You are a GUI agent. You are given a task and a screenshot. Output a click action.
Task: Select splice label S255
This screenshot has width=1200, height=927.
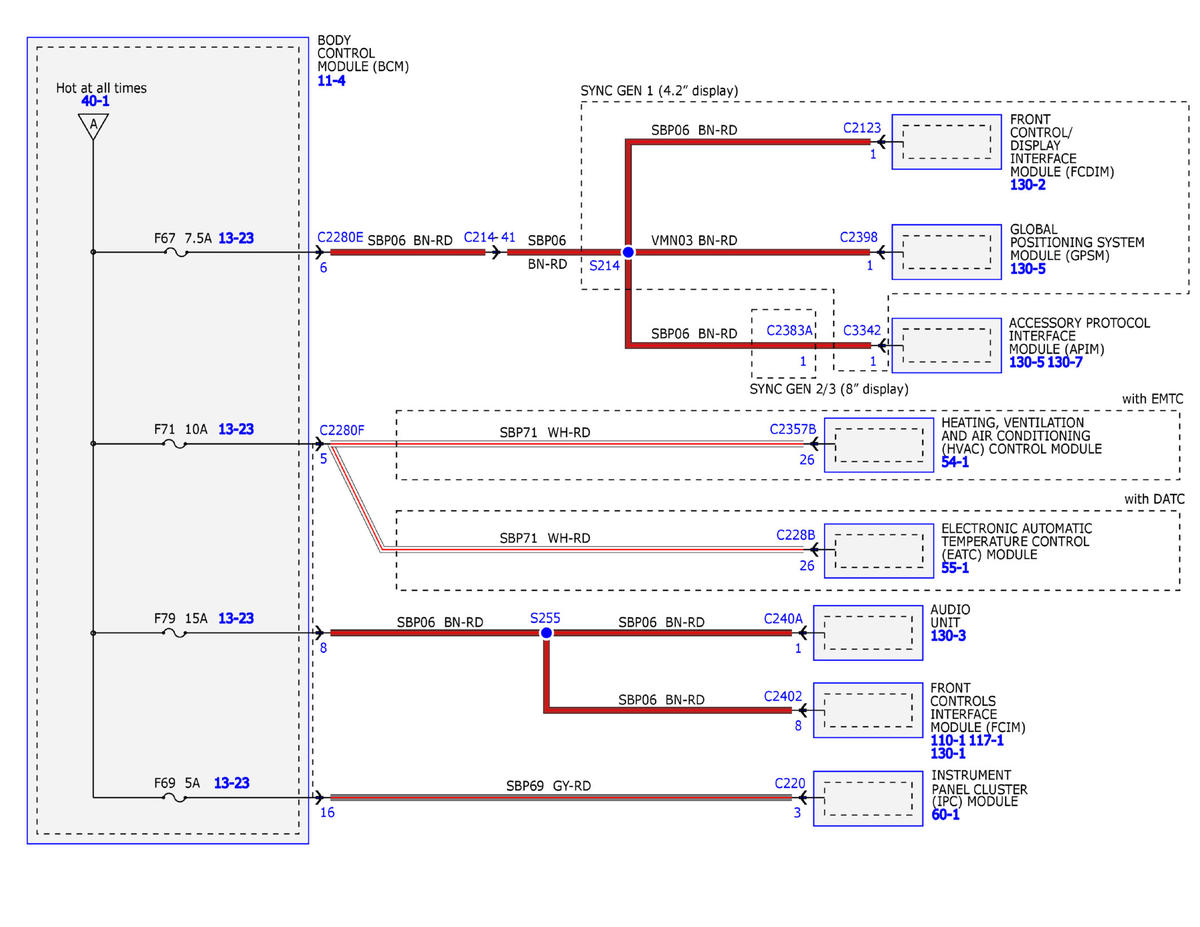click(546, 618)
